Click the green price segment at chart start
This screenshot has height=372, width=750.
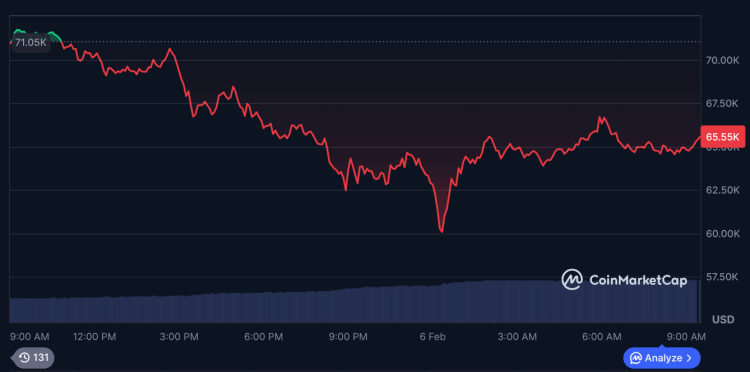[x=36, y=35]
